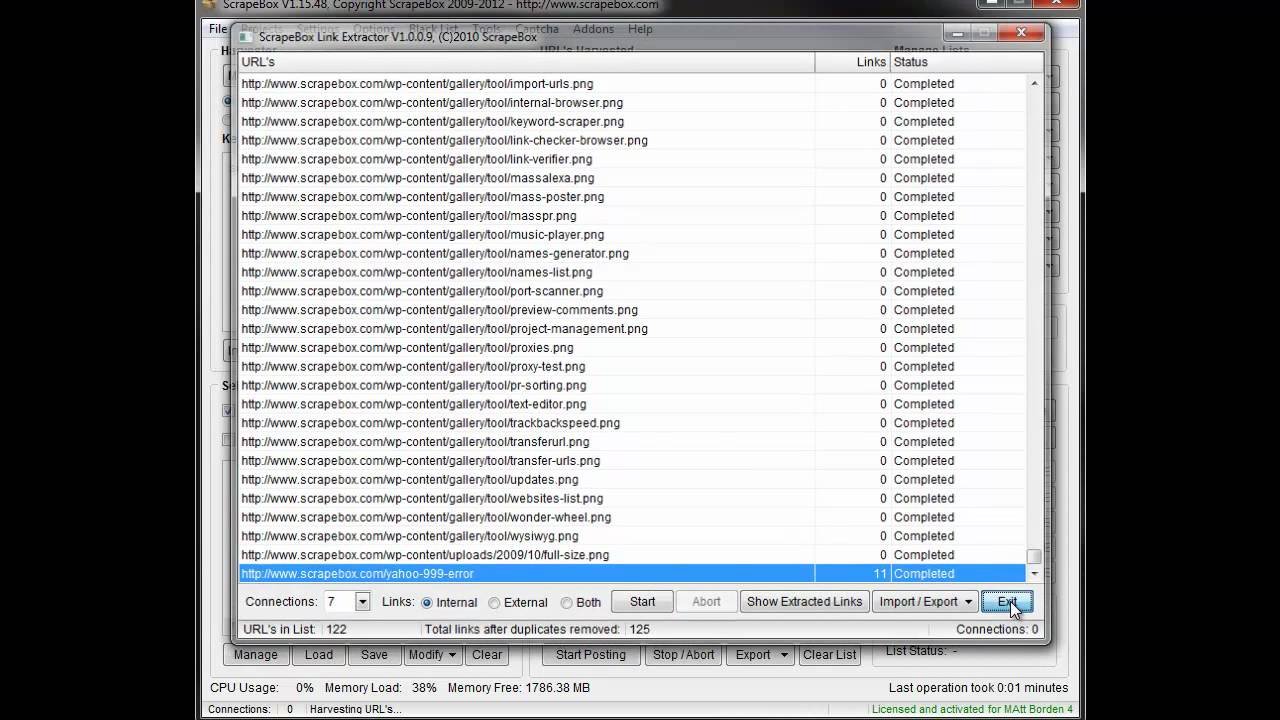
Task: Click the Memory Free value in main window
Action: (518, 688)
